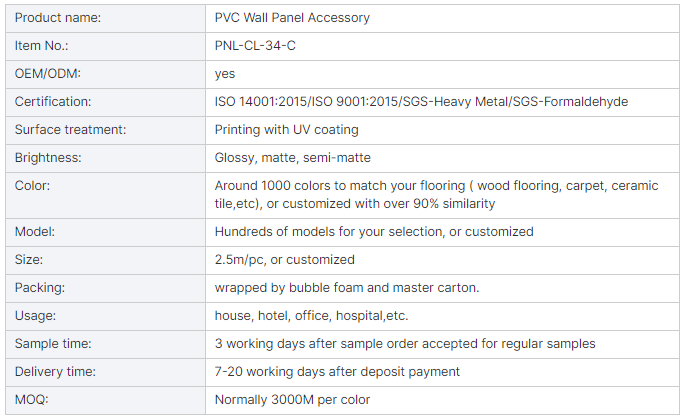Select the "yes" value for OEM/ODM
Screen dimensions: 687x419
225,74
